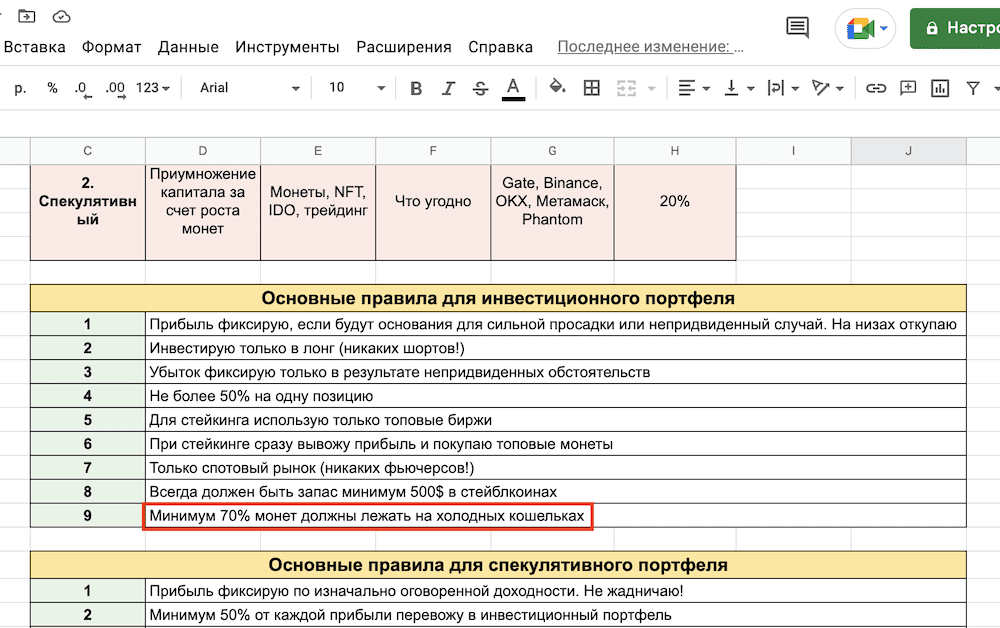Click the 'Всегда должен быть запас' cell
This screenshot has height=628, width=1000.
[x=556, y=492]
